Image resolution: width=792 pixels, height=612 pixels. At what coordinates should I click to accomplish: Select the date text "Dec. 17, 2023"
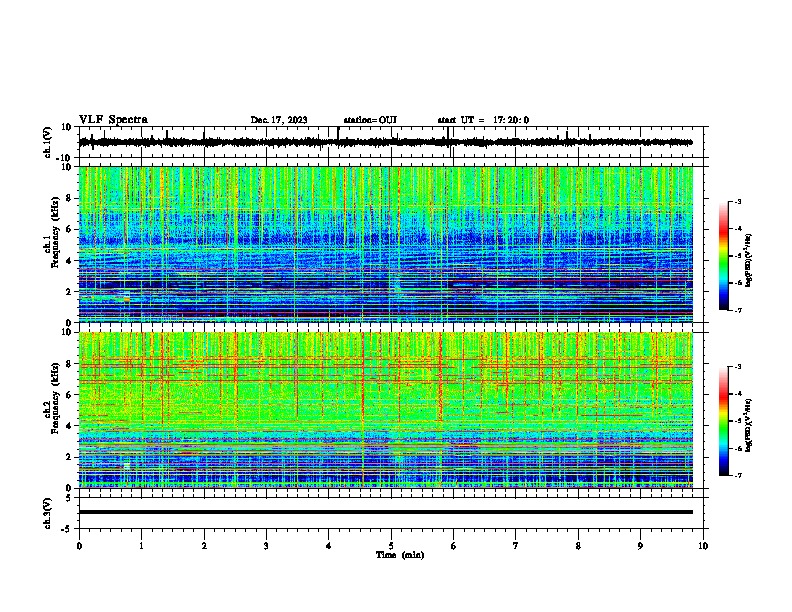279,120
